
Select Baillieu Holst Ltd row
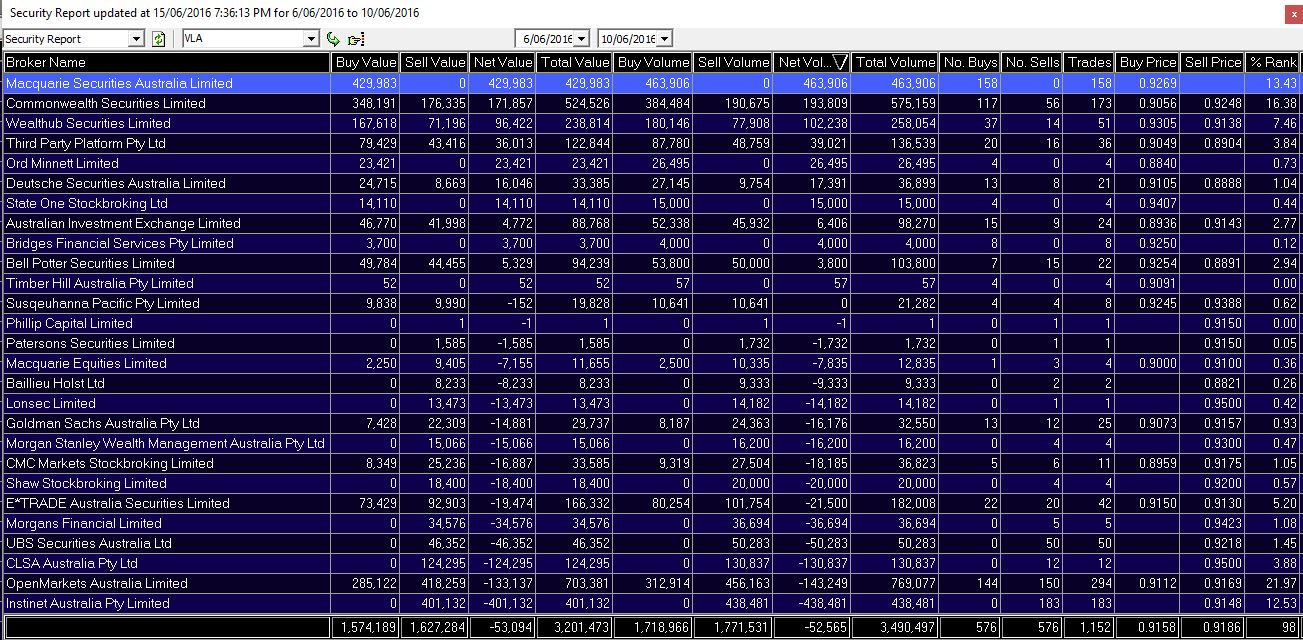[651, 383]
